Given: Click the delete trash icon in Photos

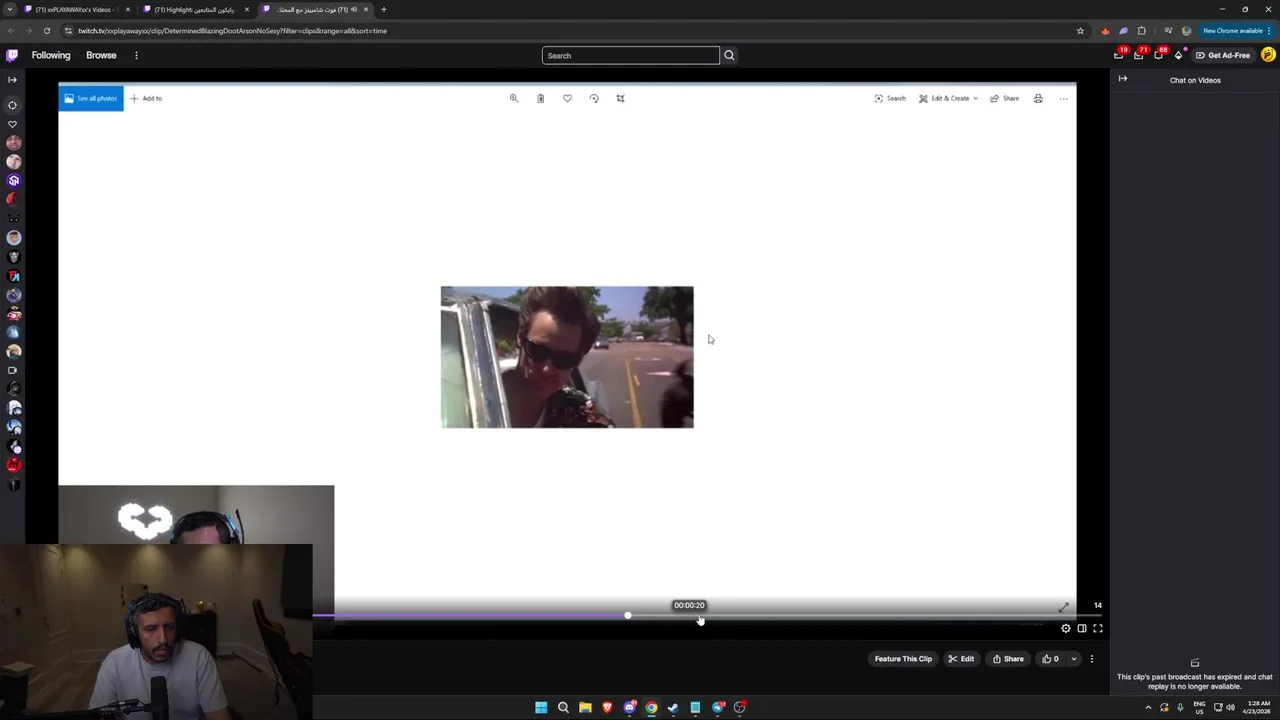Looking at the screenshot, I should (x=541, y=98).
